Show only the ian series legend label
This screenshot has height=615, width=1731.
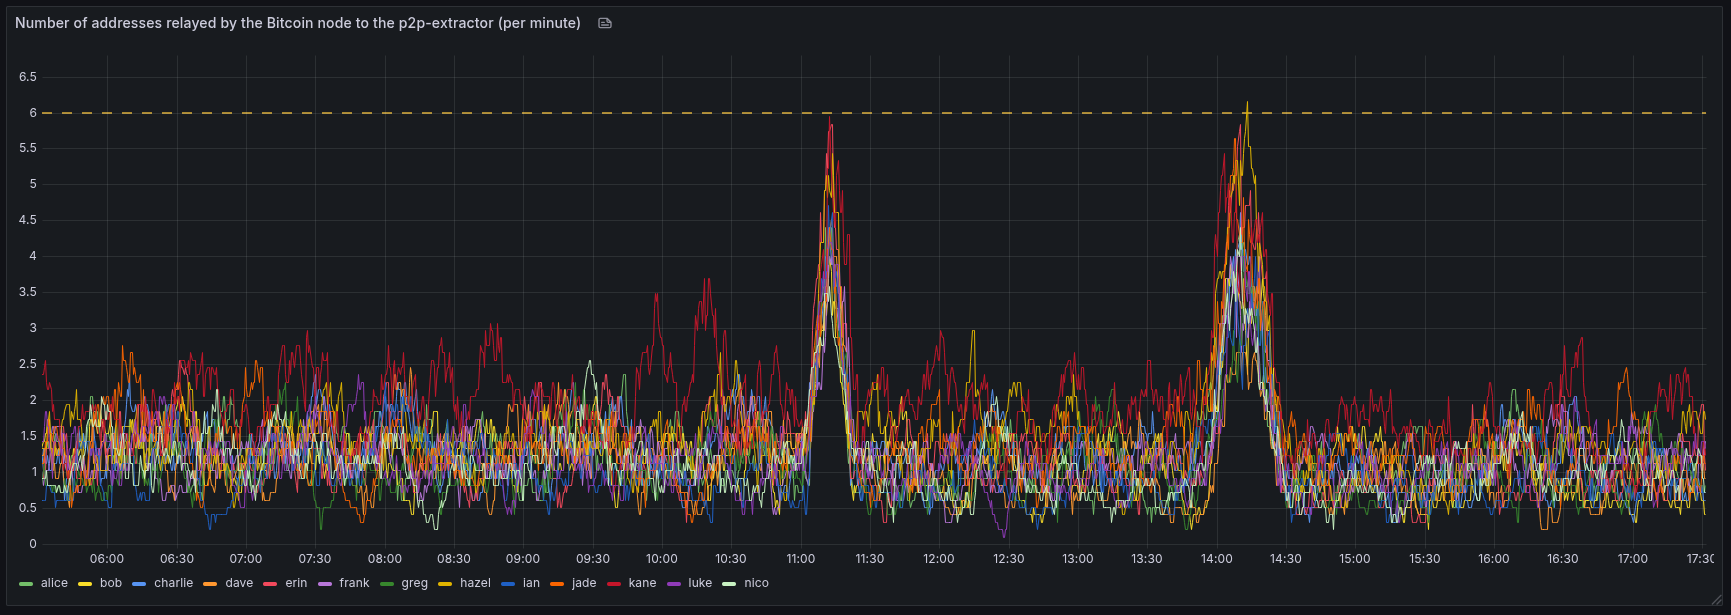[531, 583]
